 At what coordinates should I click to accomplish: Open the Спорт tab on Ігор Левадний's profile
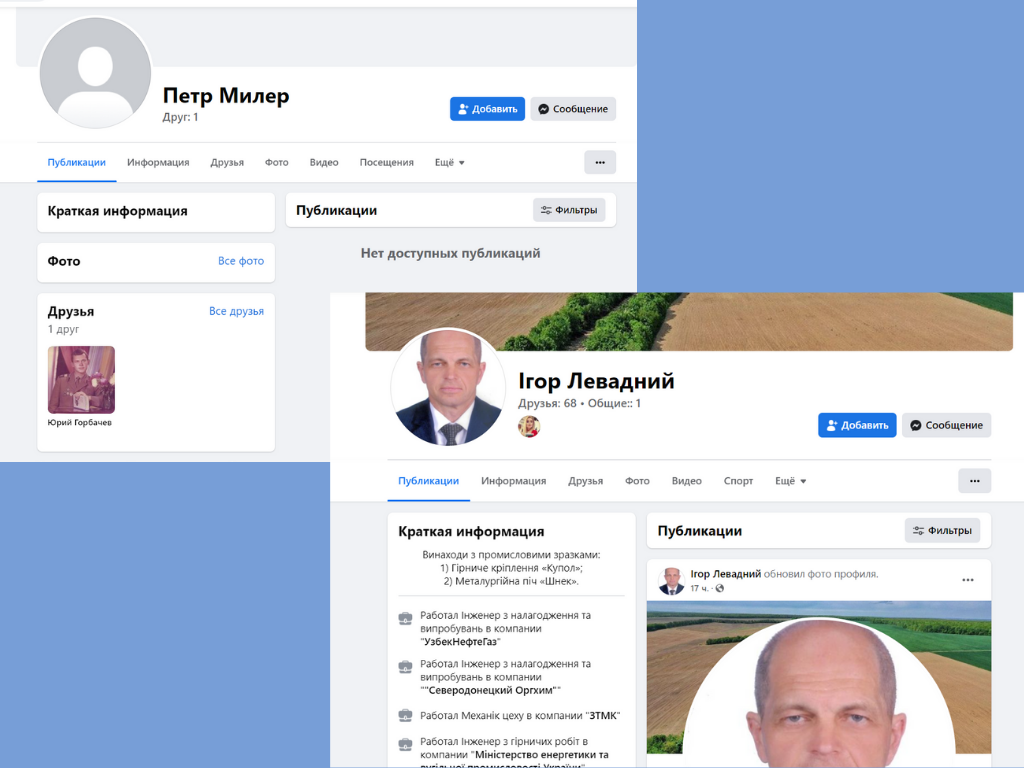click(x=738, y=481)
